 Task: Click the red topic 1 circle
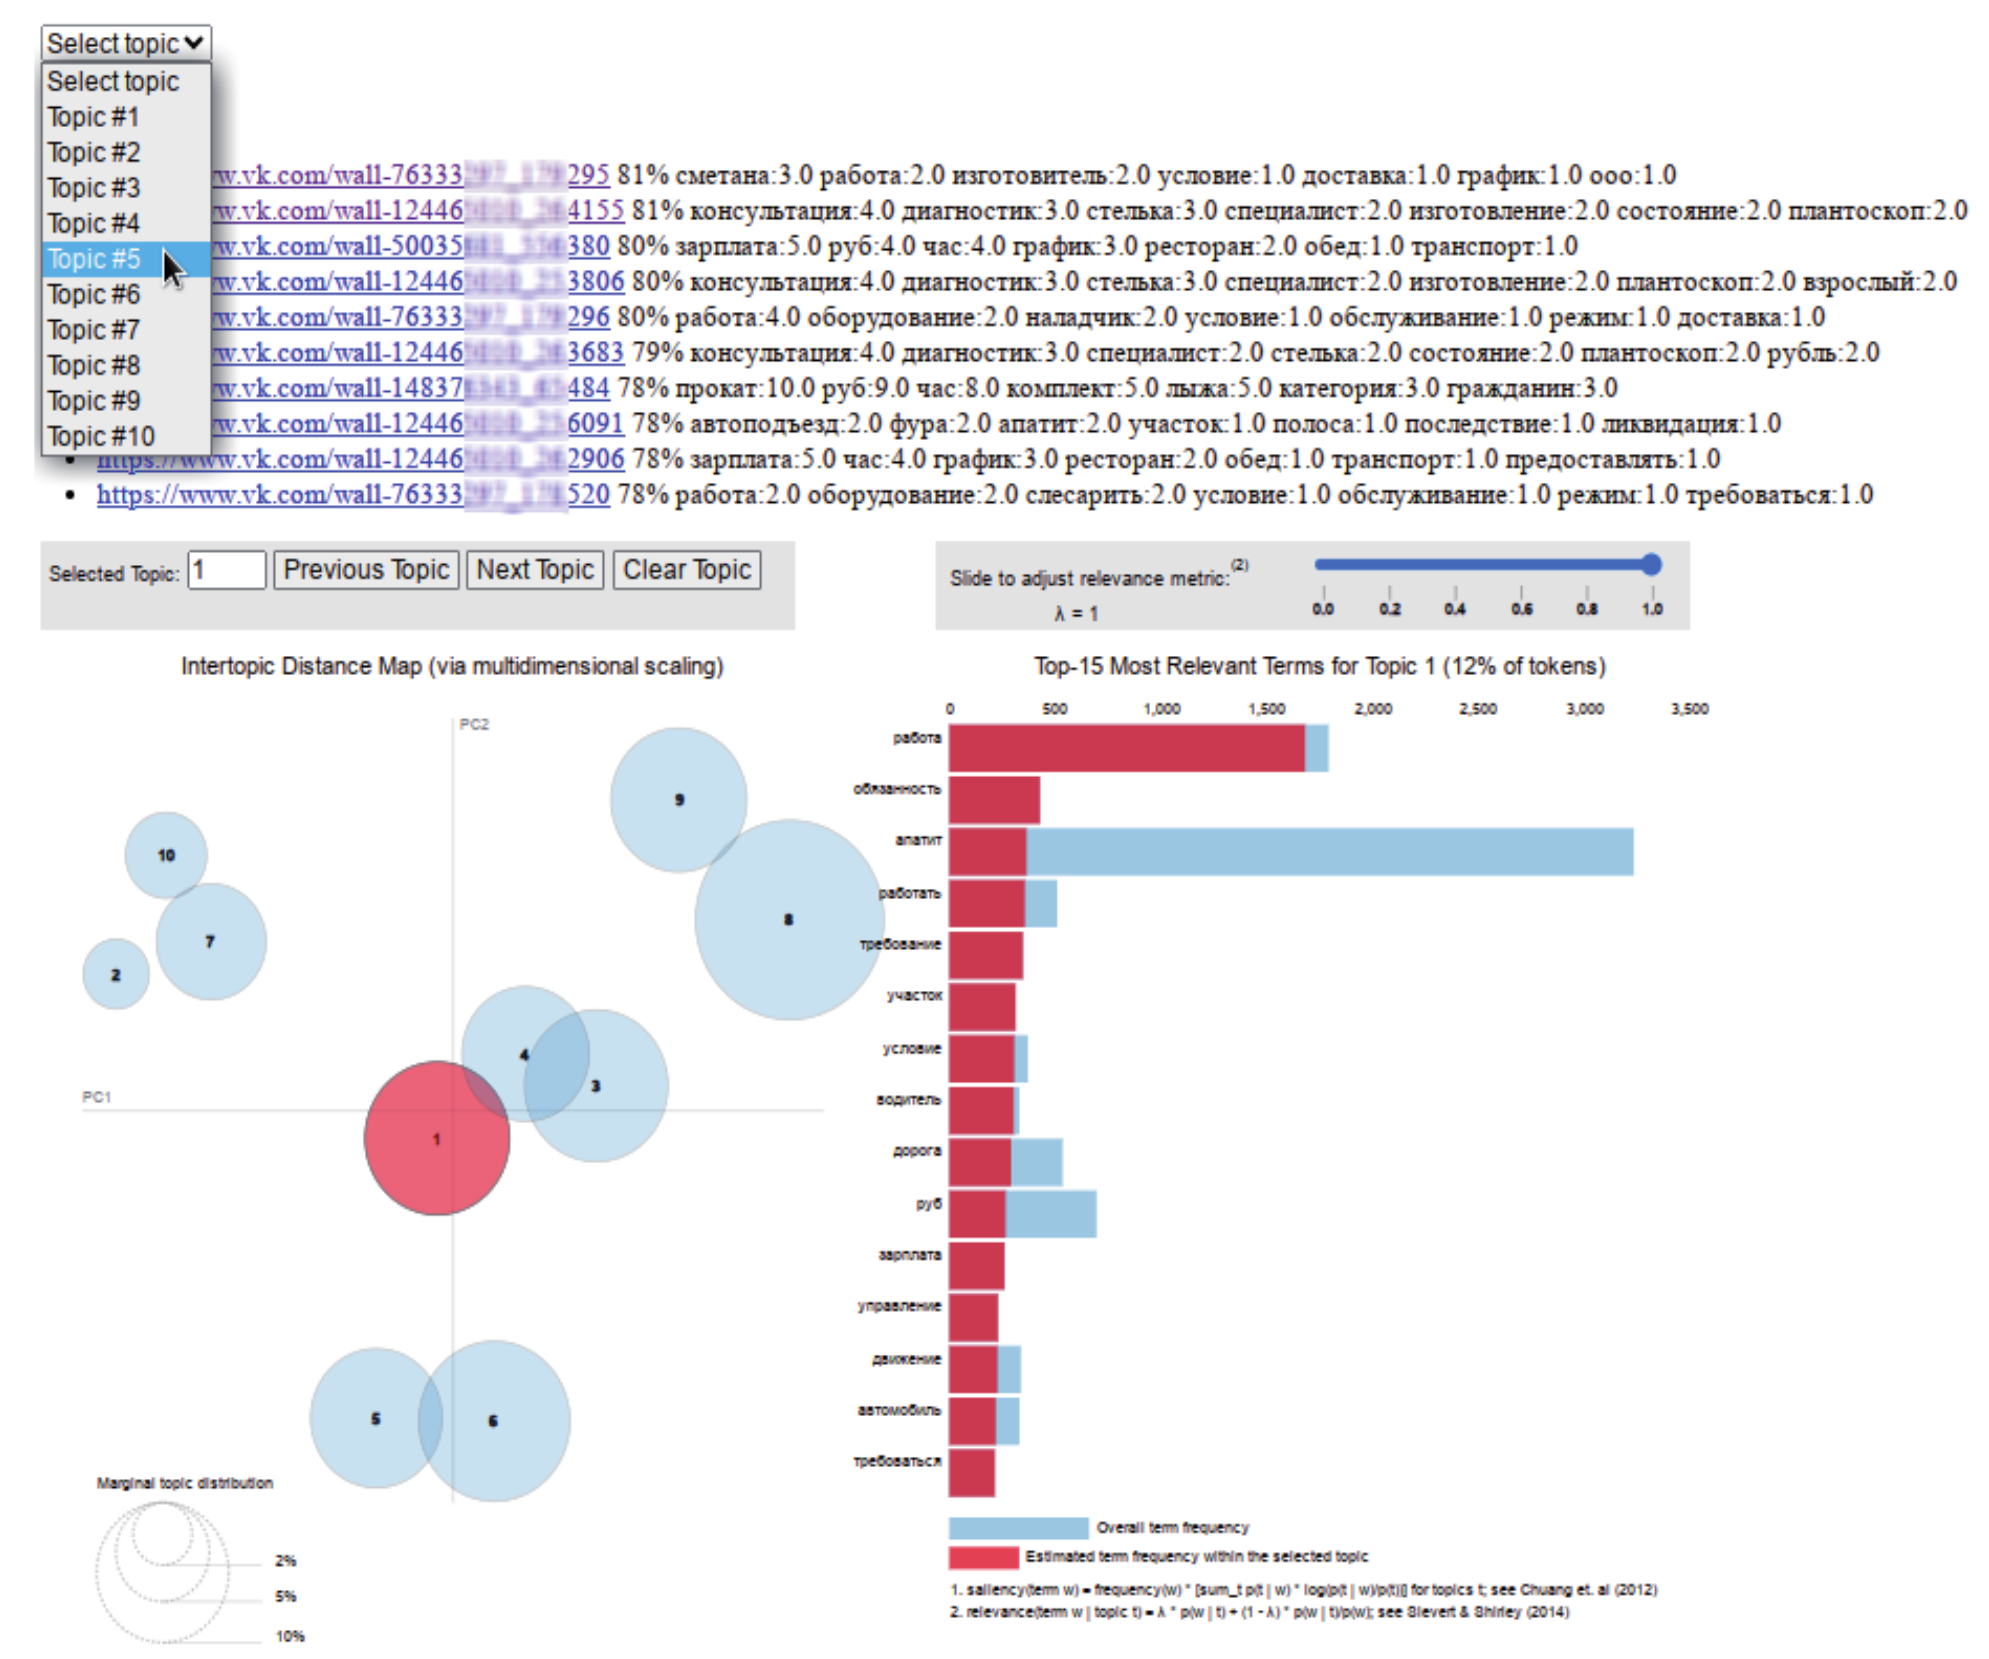point(436,1137)
